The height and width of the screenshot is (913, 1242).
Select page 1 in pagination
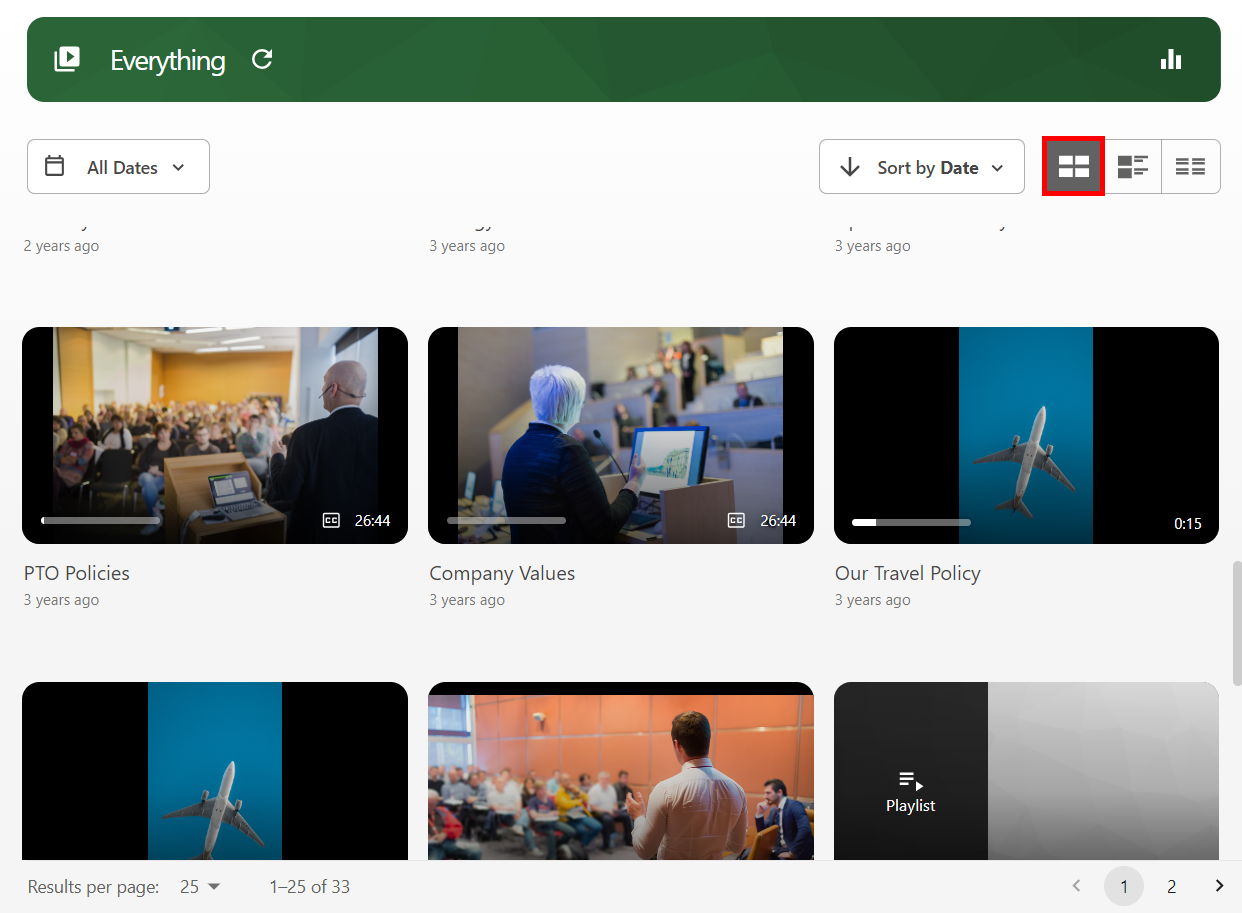[x=1123, y=887]
